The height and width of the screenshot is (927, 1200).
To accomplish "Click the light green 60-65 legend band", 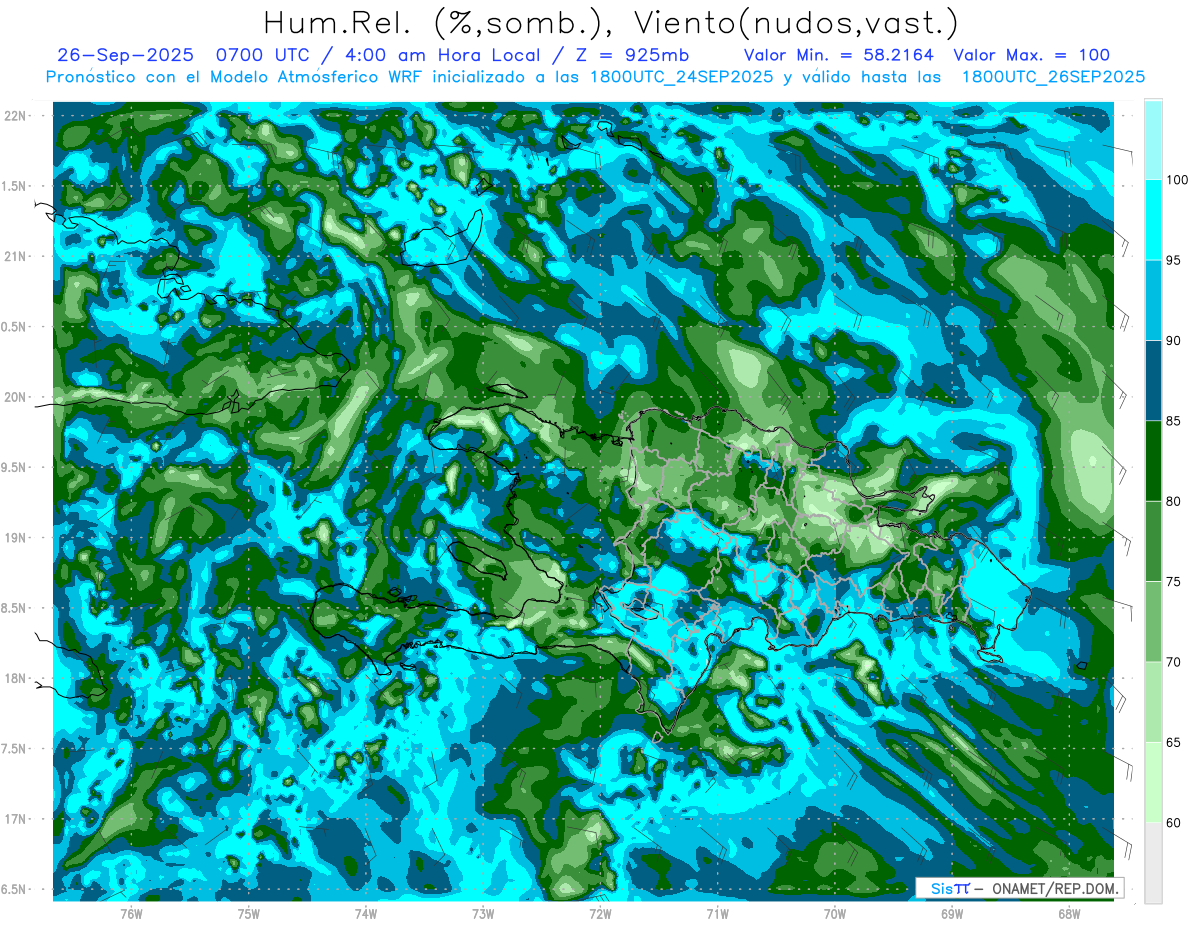I will point(1153,782).
